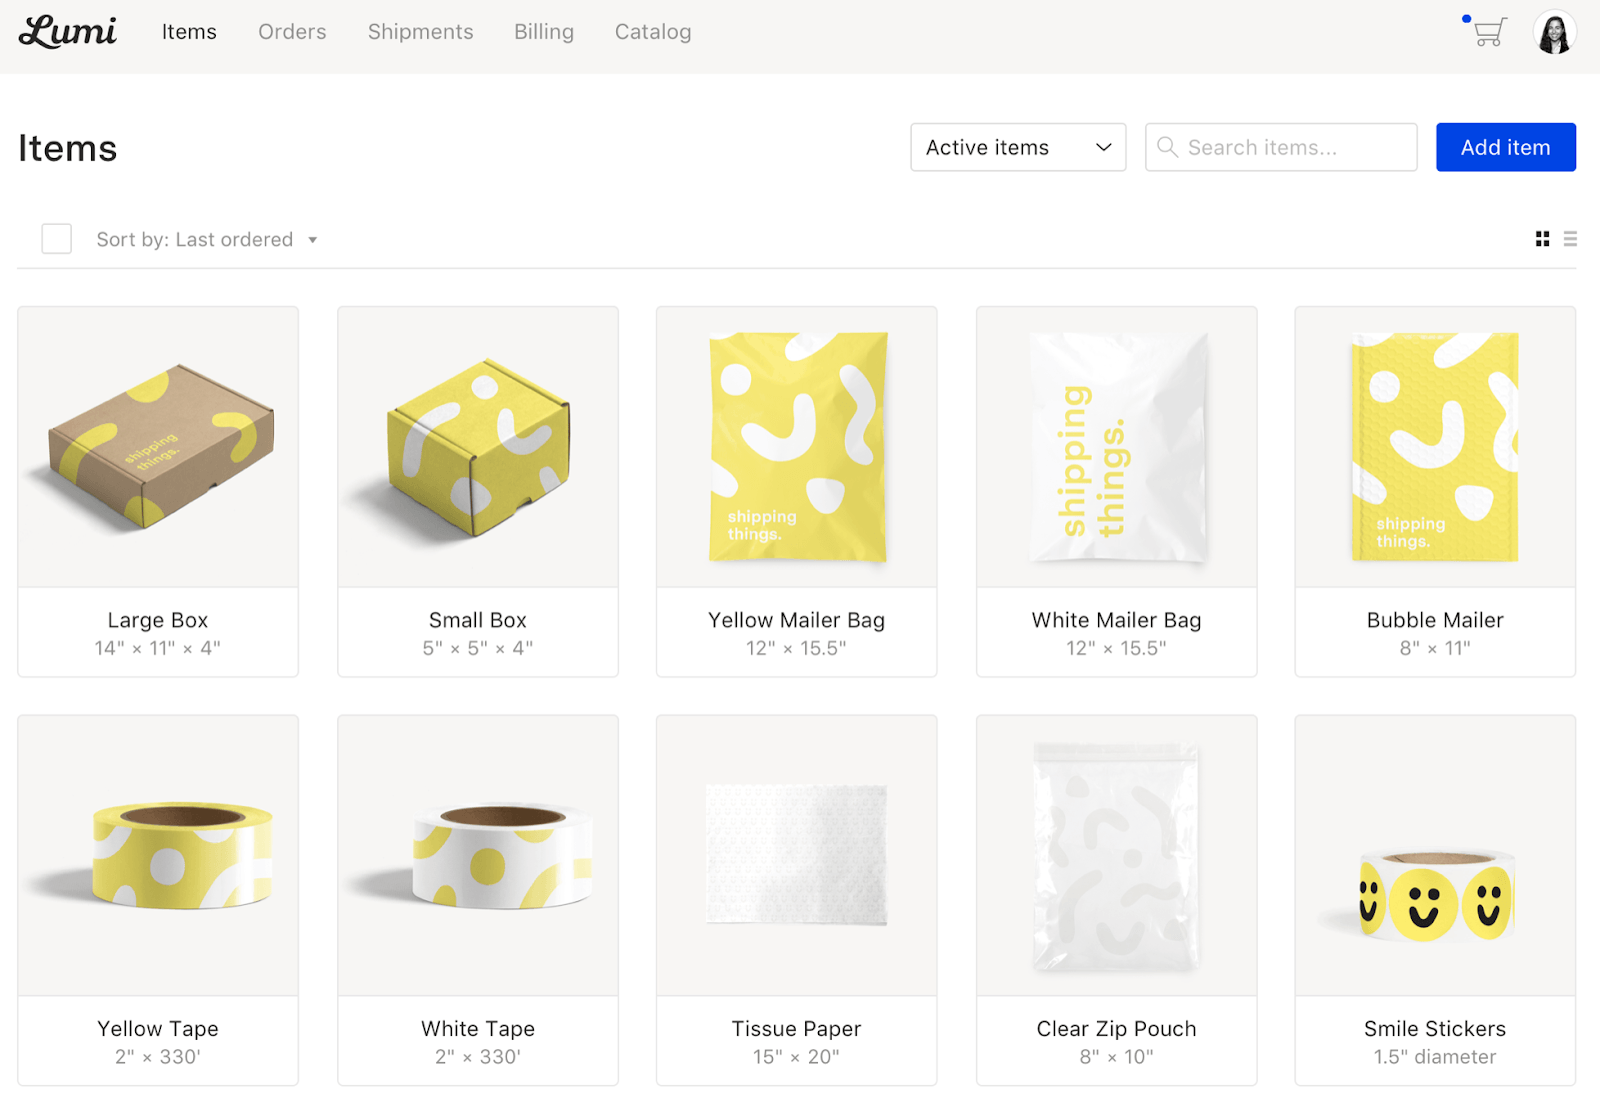Image resolution: width=1600 pixels, height=1103 pixels.
Task: Open the user profile avatar menu
Action: [1554, 33]
